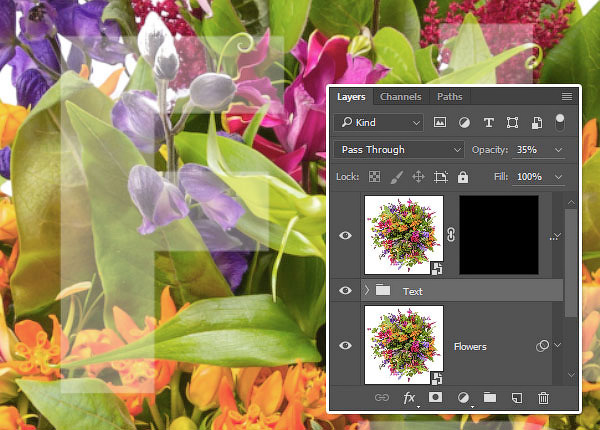This screenshot has height=430, width=600.
Task: Filter layers by pixel layer icon
Action: 440,122
